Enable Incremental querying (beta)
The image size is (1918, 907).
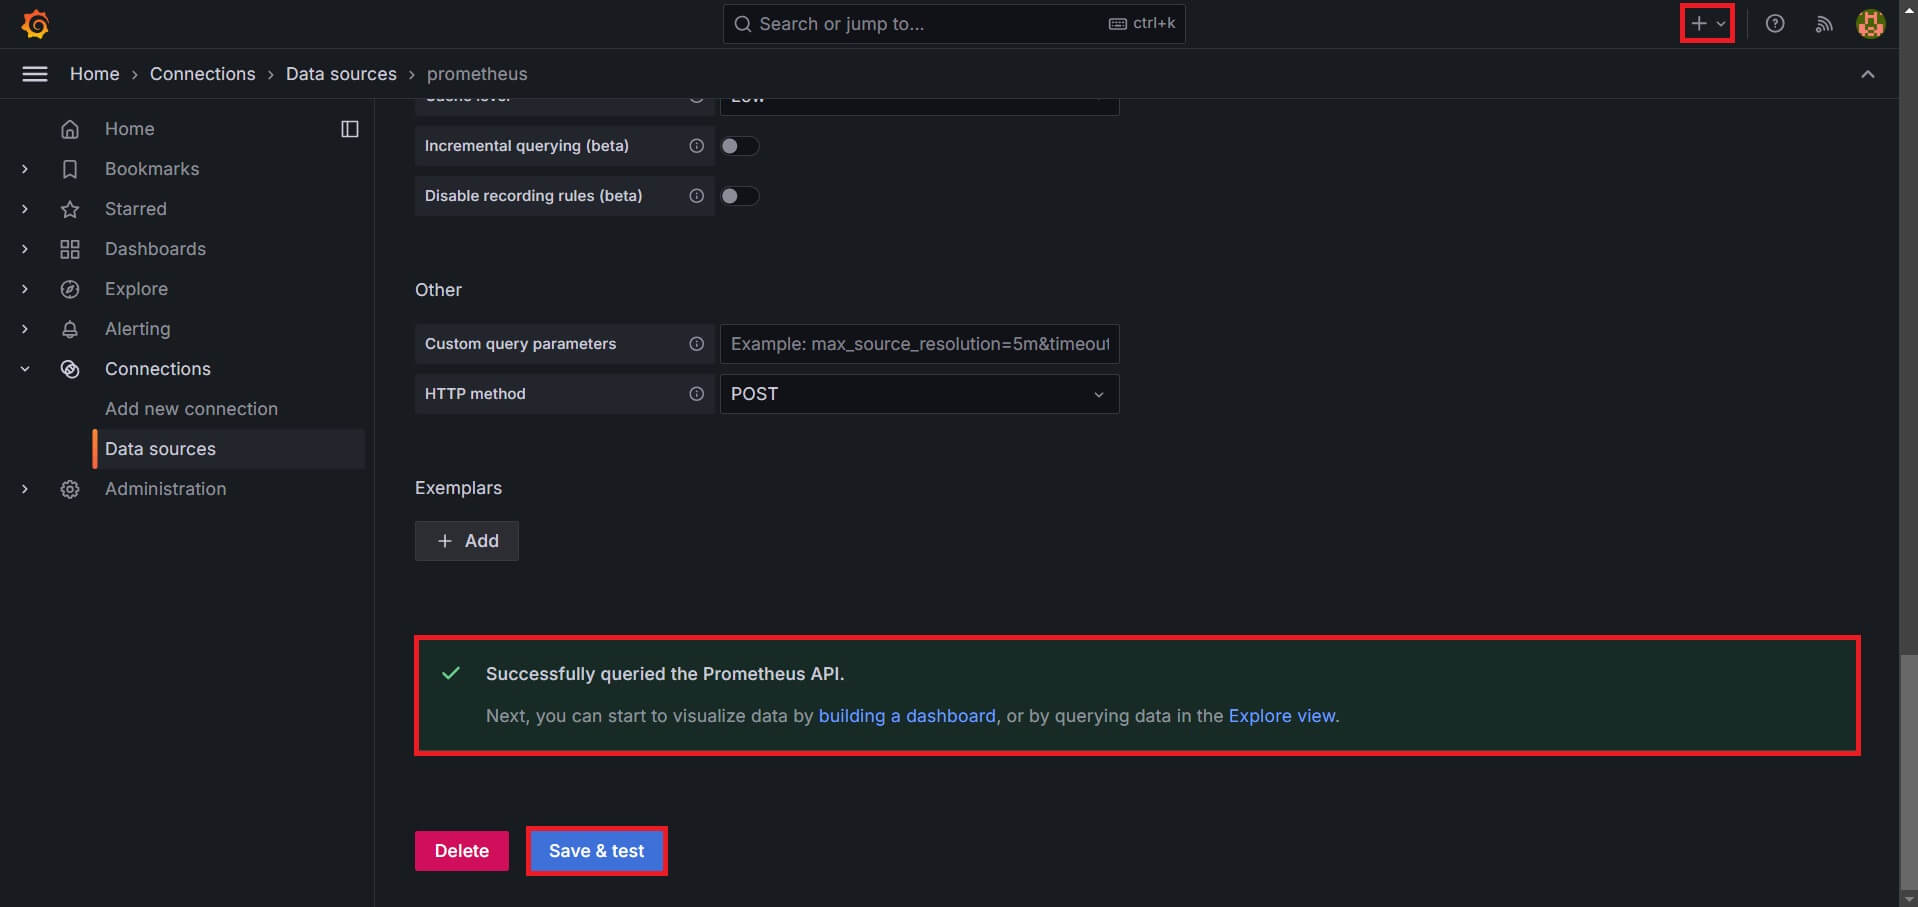[x=740, y=146]
